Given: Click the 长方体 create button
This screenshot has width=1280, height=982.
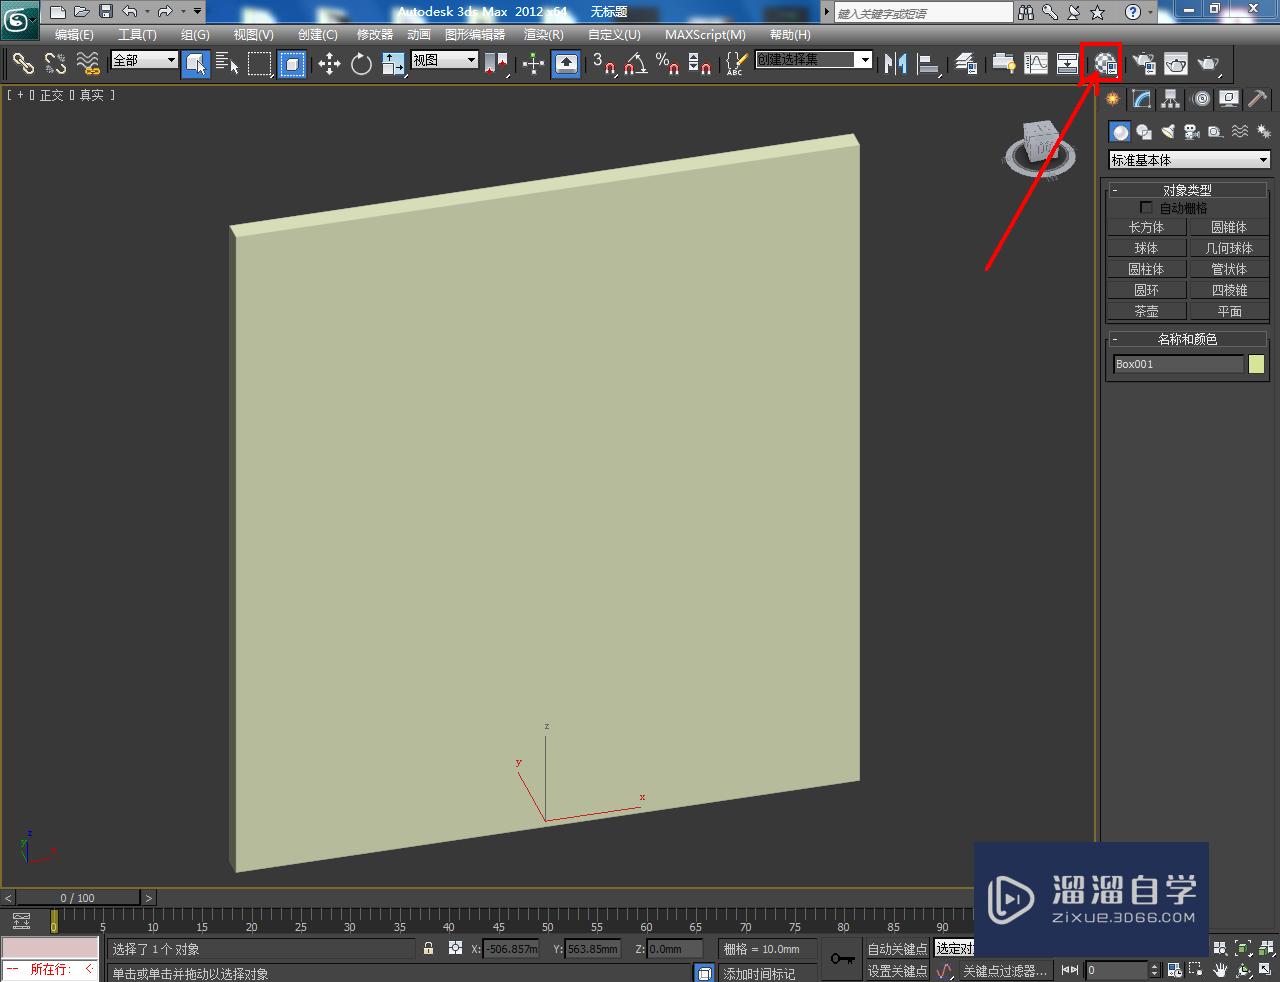Looking at the screenshot, I should coord(1147,227).
